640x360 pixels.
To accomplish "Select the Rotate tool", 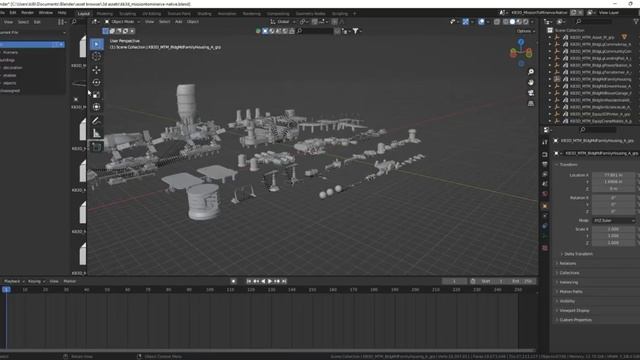I will click(96, 82).
